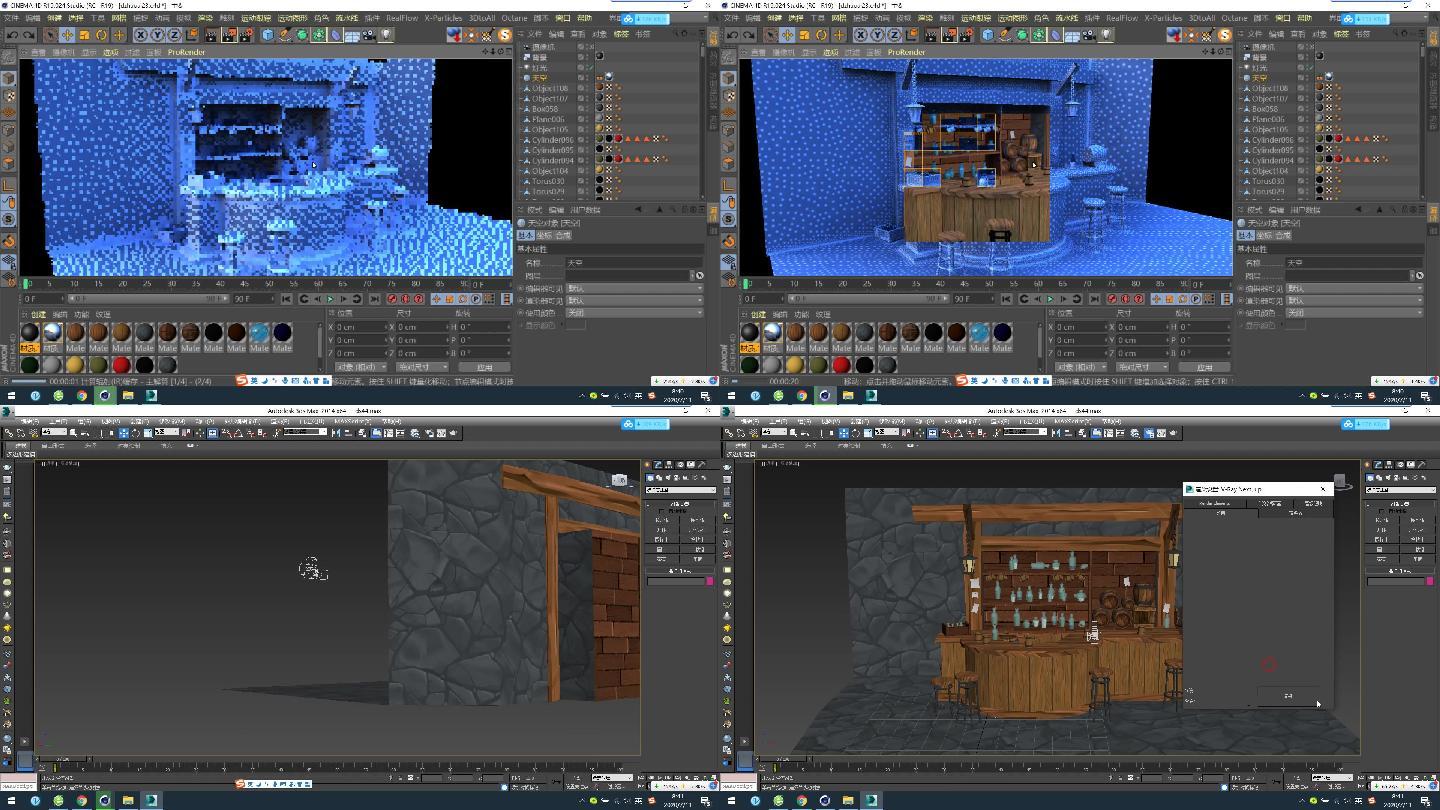Viewport: 1440px width, 810px height.
Task: Click 名称 field 天空 in left Cinema 4D window
Action: (635, 262)
